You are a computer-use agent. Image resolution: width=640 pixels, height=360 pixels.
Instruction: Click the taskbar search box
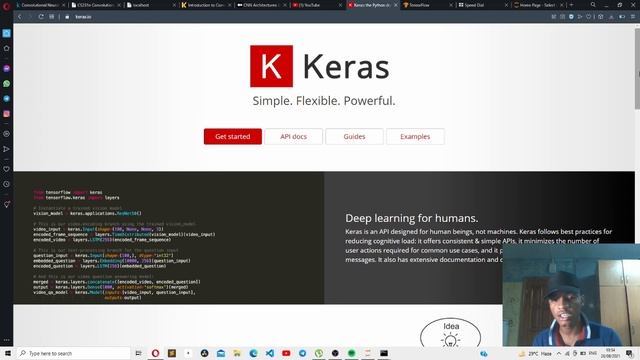pos(73,353)
